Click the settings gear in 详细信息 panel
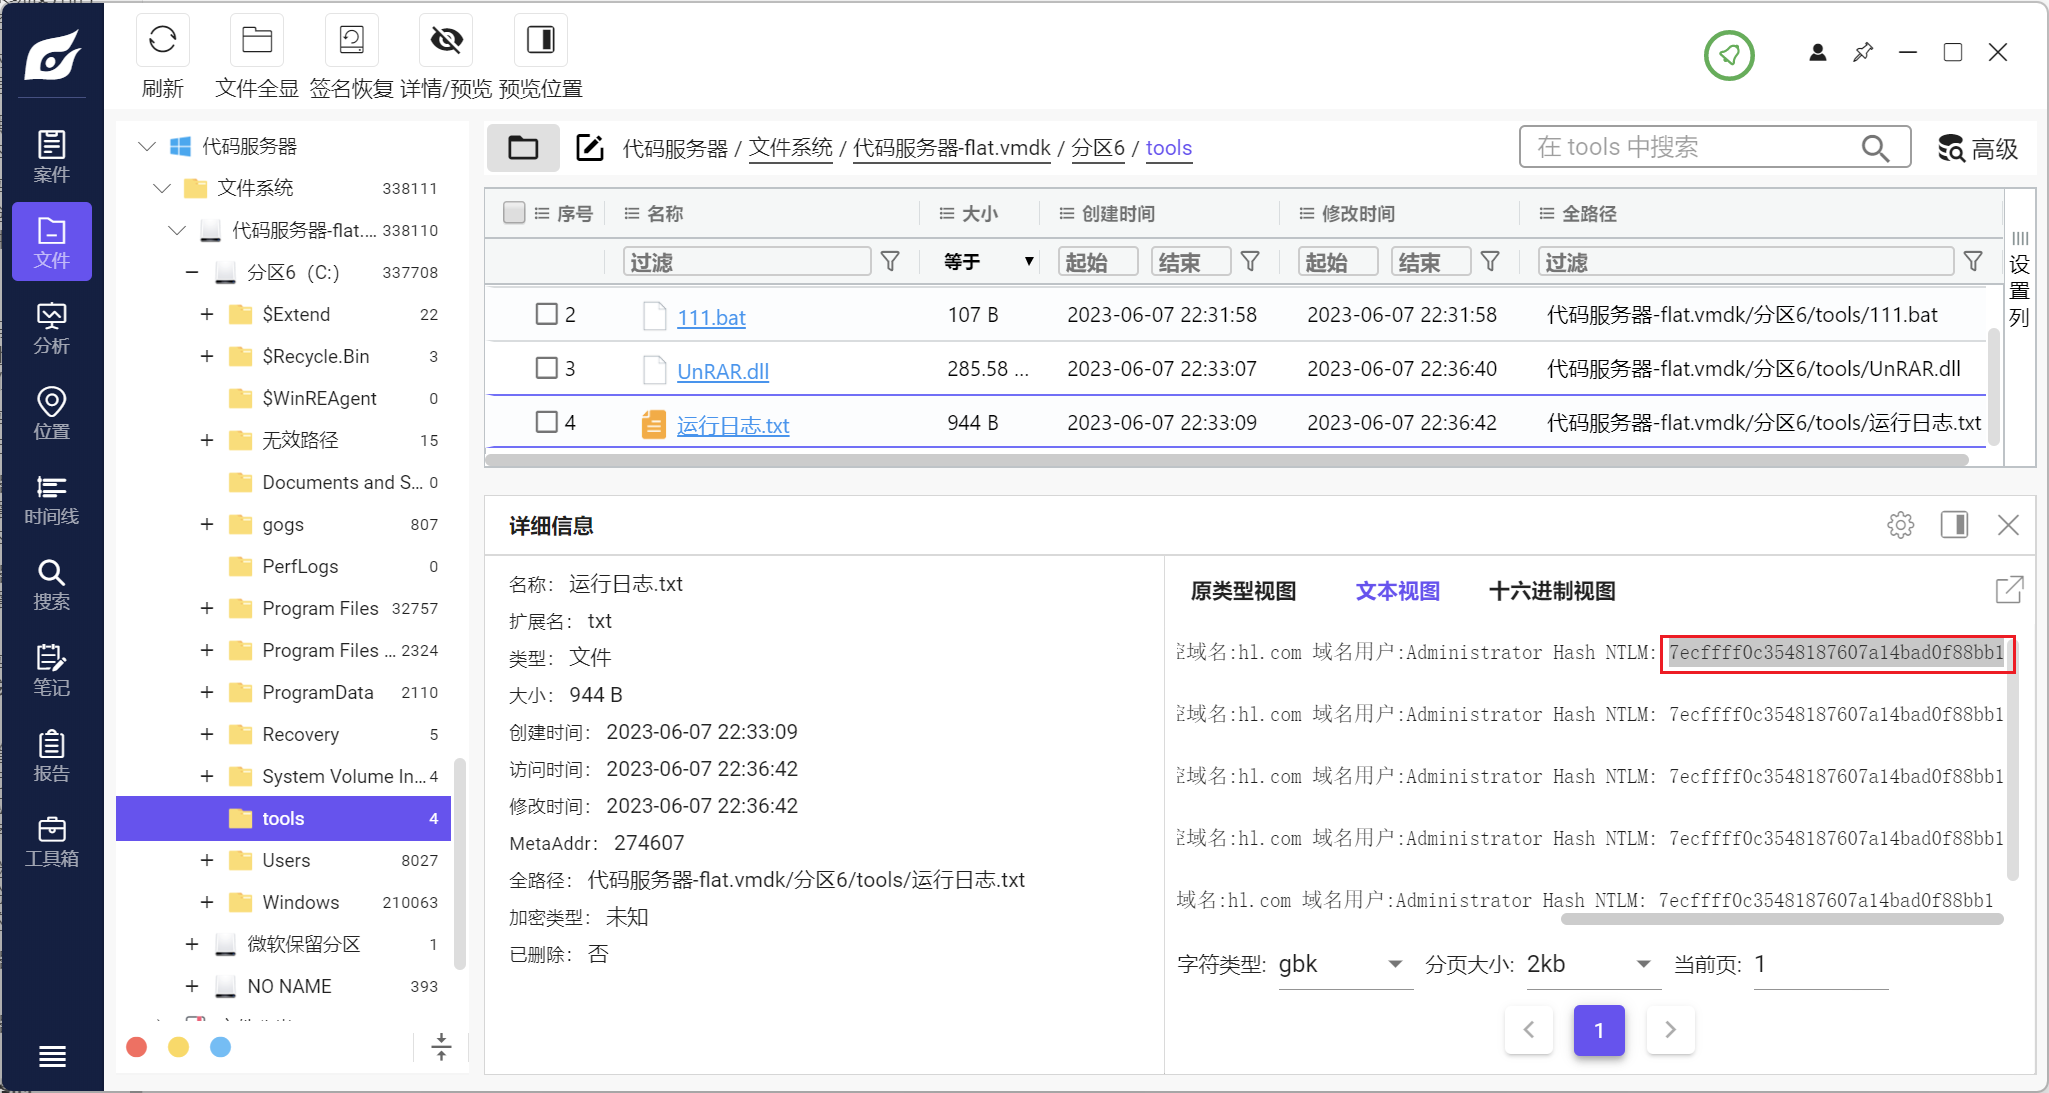2049x1093 pixels. [x=1901, y=525]
